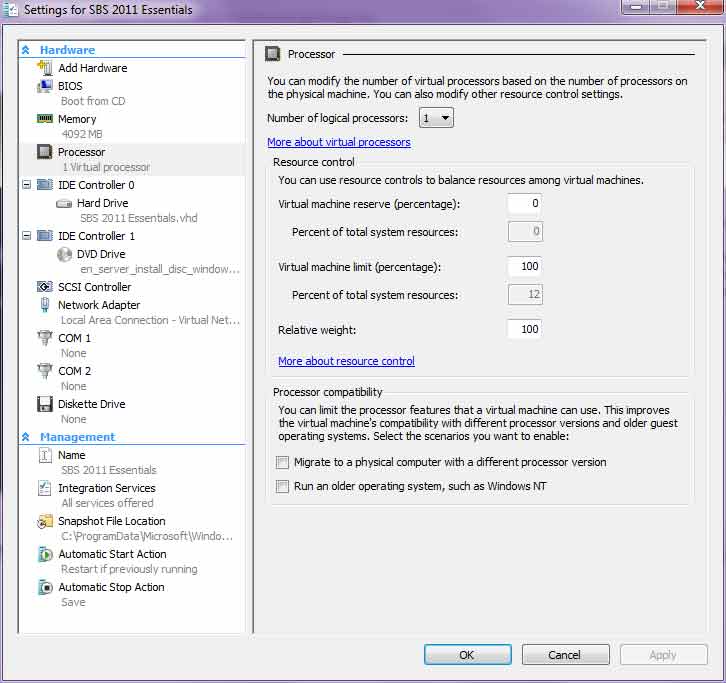This screenshot has height=683, width=726.
Task: Click 'Local Area Connection - Virtual Net...' text
Action: click(150, 320)
